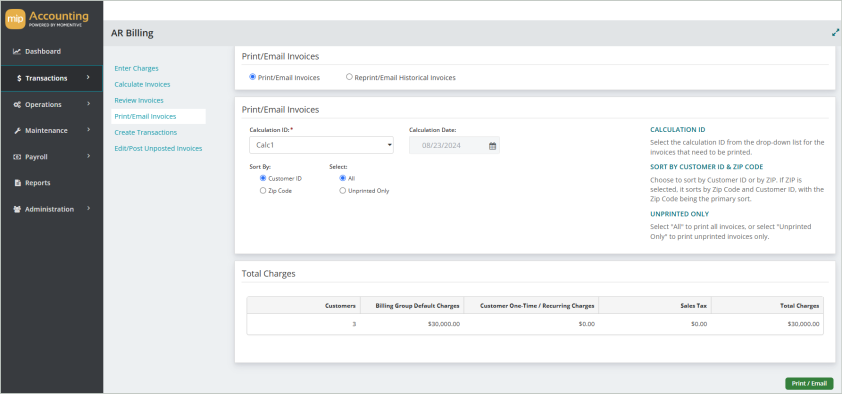842x394 pixels.
Task: Open Edit/Post Unposted Invoices link
Action: (158, 148)
